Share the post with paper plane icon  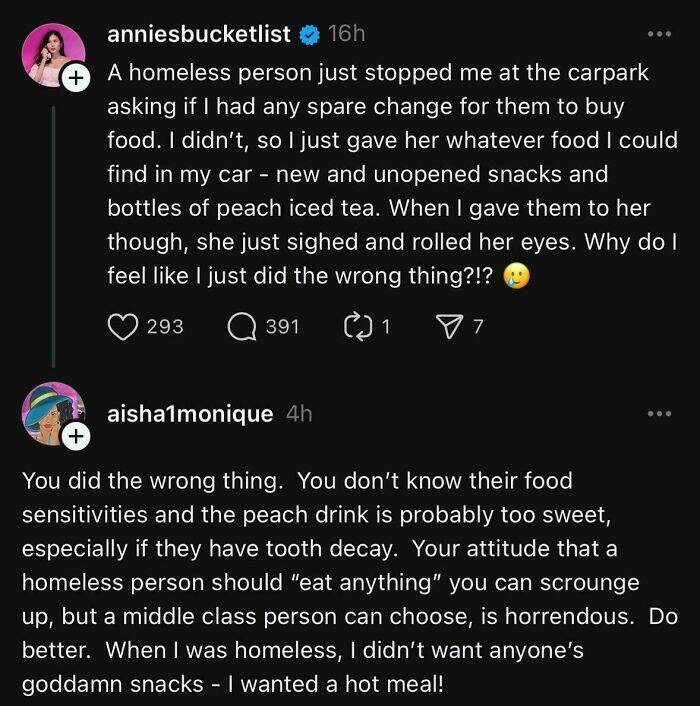tap(450, 326)
